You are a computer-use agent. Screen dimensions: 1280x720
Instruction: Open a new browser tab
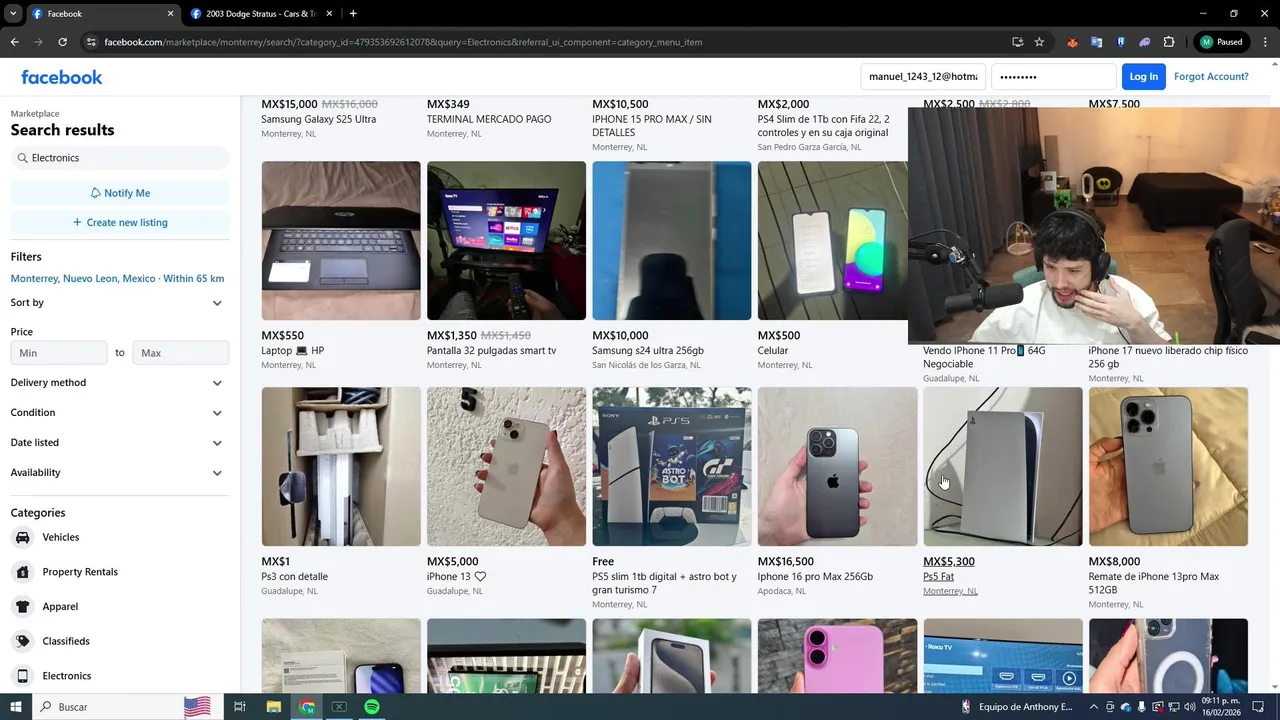coord(353,14)
